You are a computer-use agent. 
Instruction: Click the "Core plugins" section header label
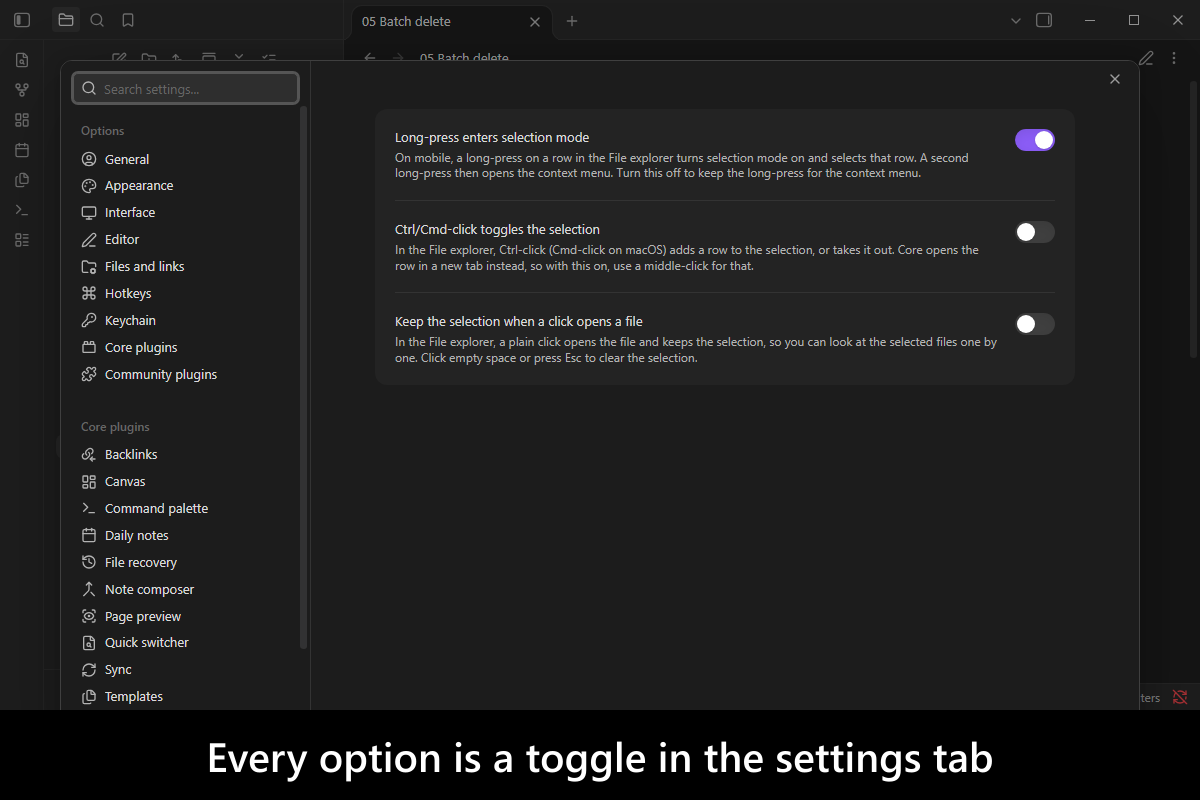click(115, 427)
